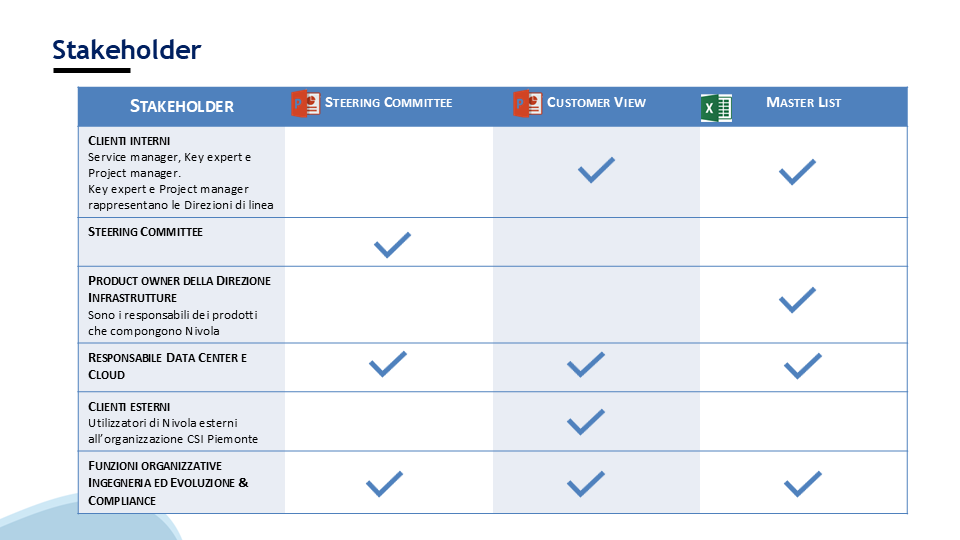
Task: Click the Master List header text
Action: pos(803,102)
